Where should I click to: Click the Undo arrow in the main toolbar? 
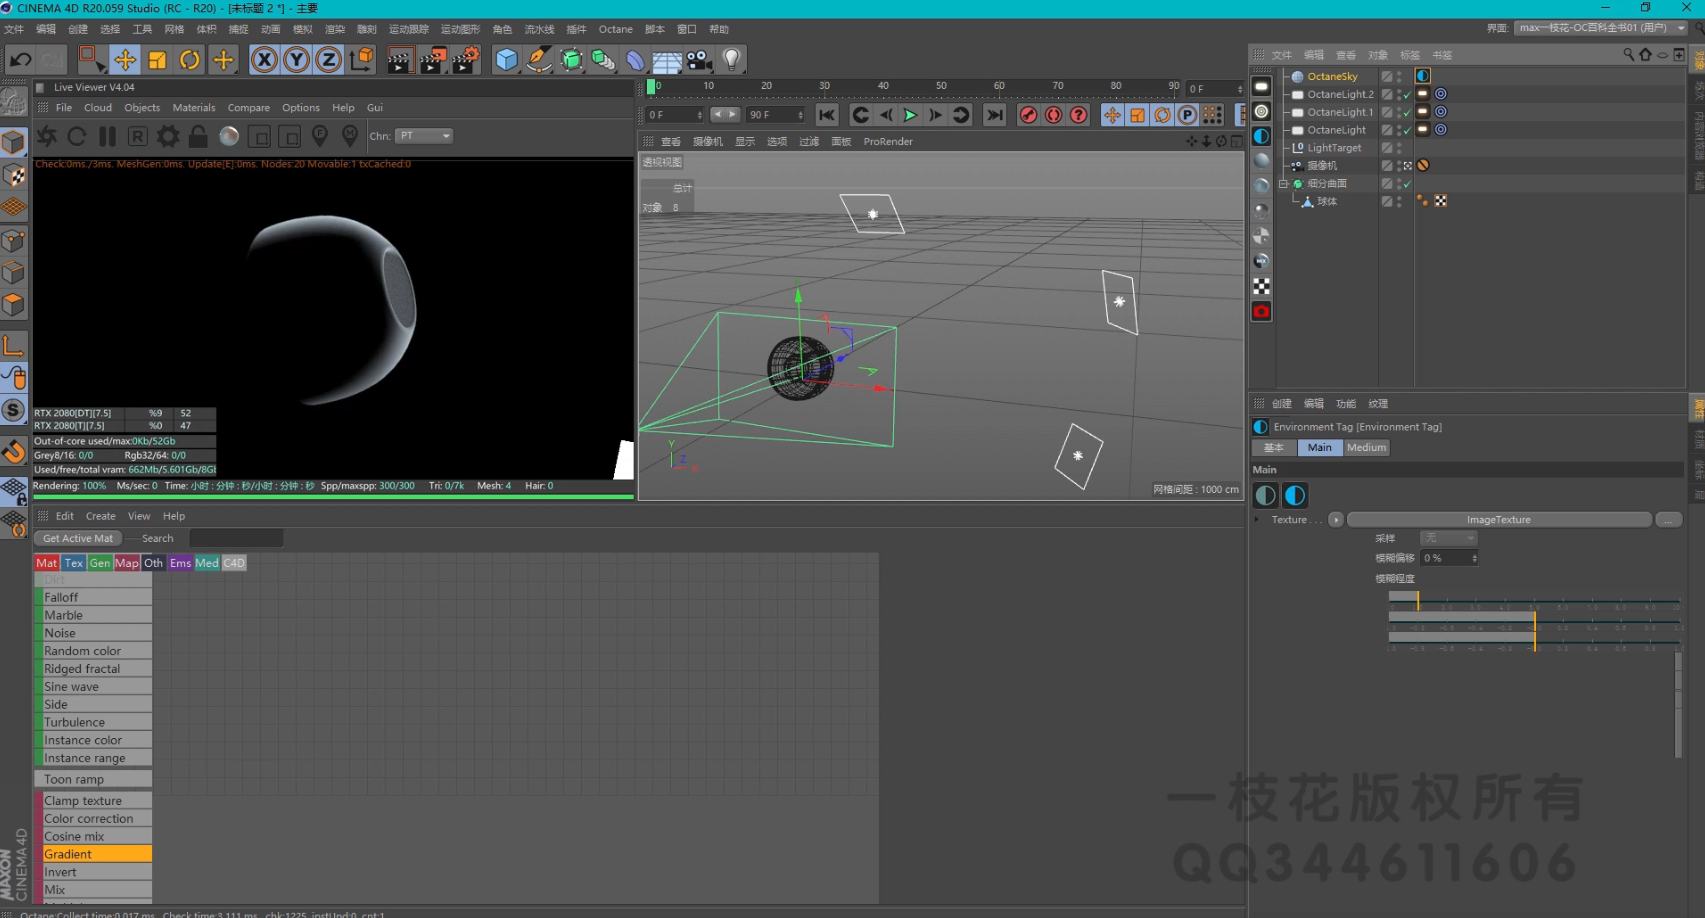coord(20,60)
